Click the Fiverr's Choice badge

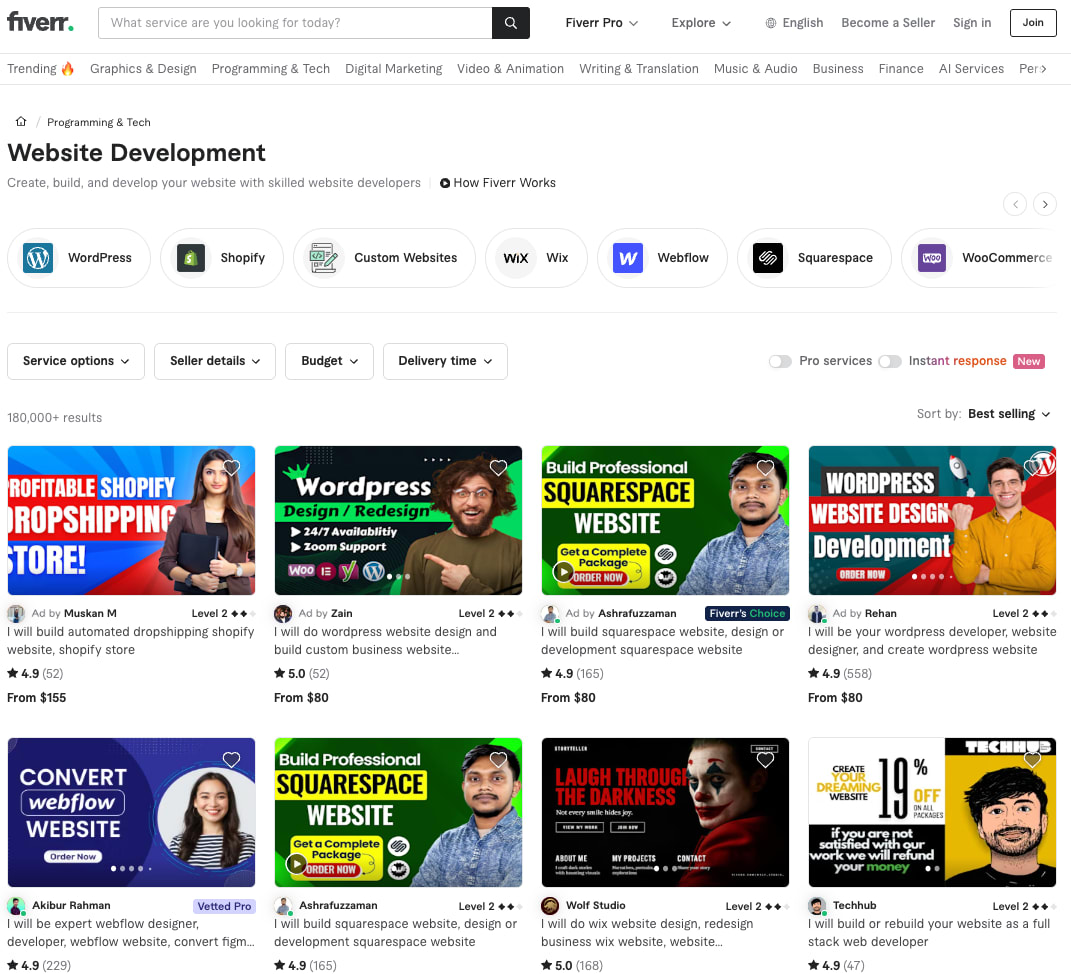[747, 613]
